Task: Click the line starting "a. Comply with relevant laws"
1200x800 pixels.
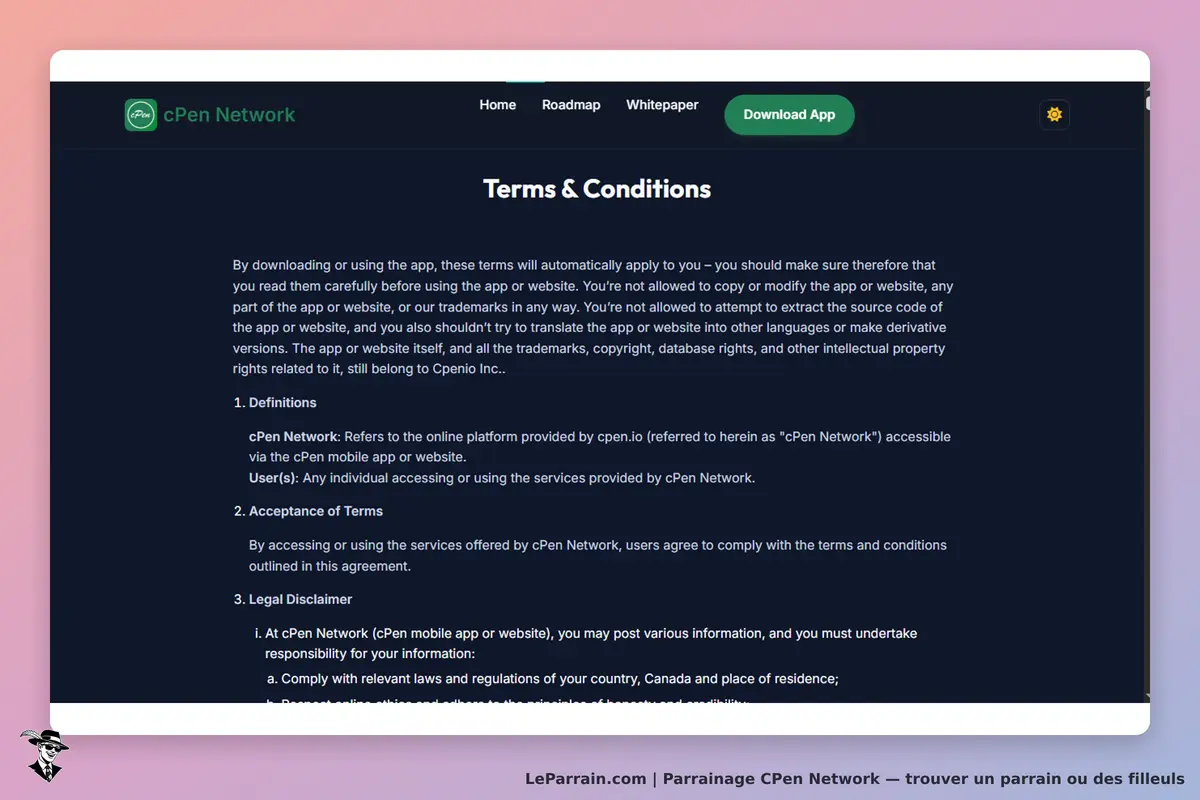Action: [x=552, y=679]
